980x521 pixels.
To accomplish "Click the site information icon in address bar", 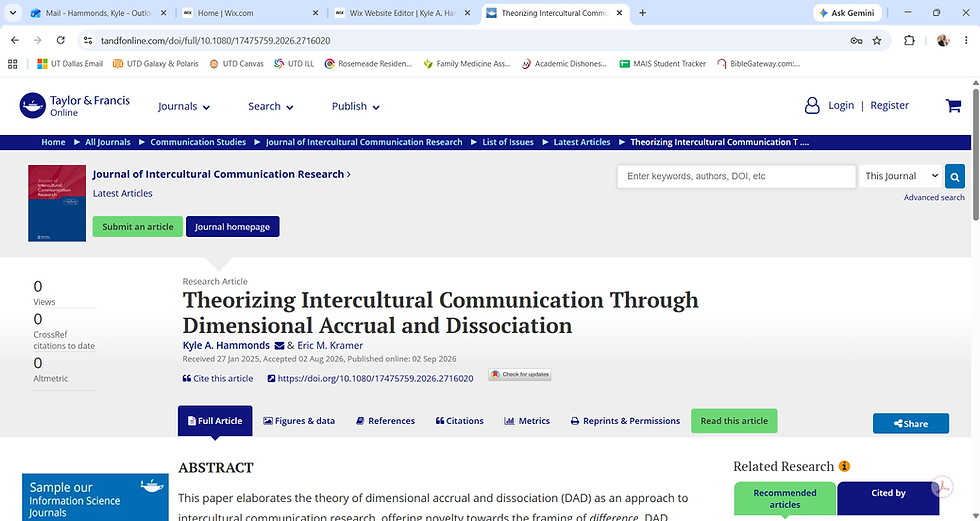I will [88, 40].
